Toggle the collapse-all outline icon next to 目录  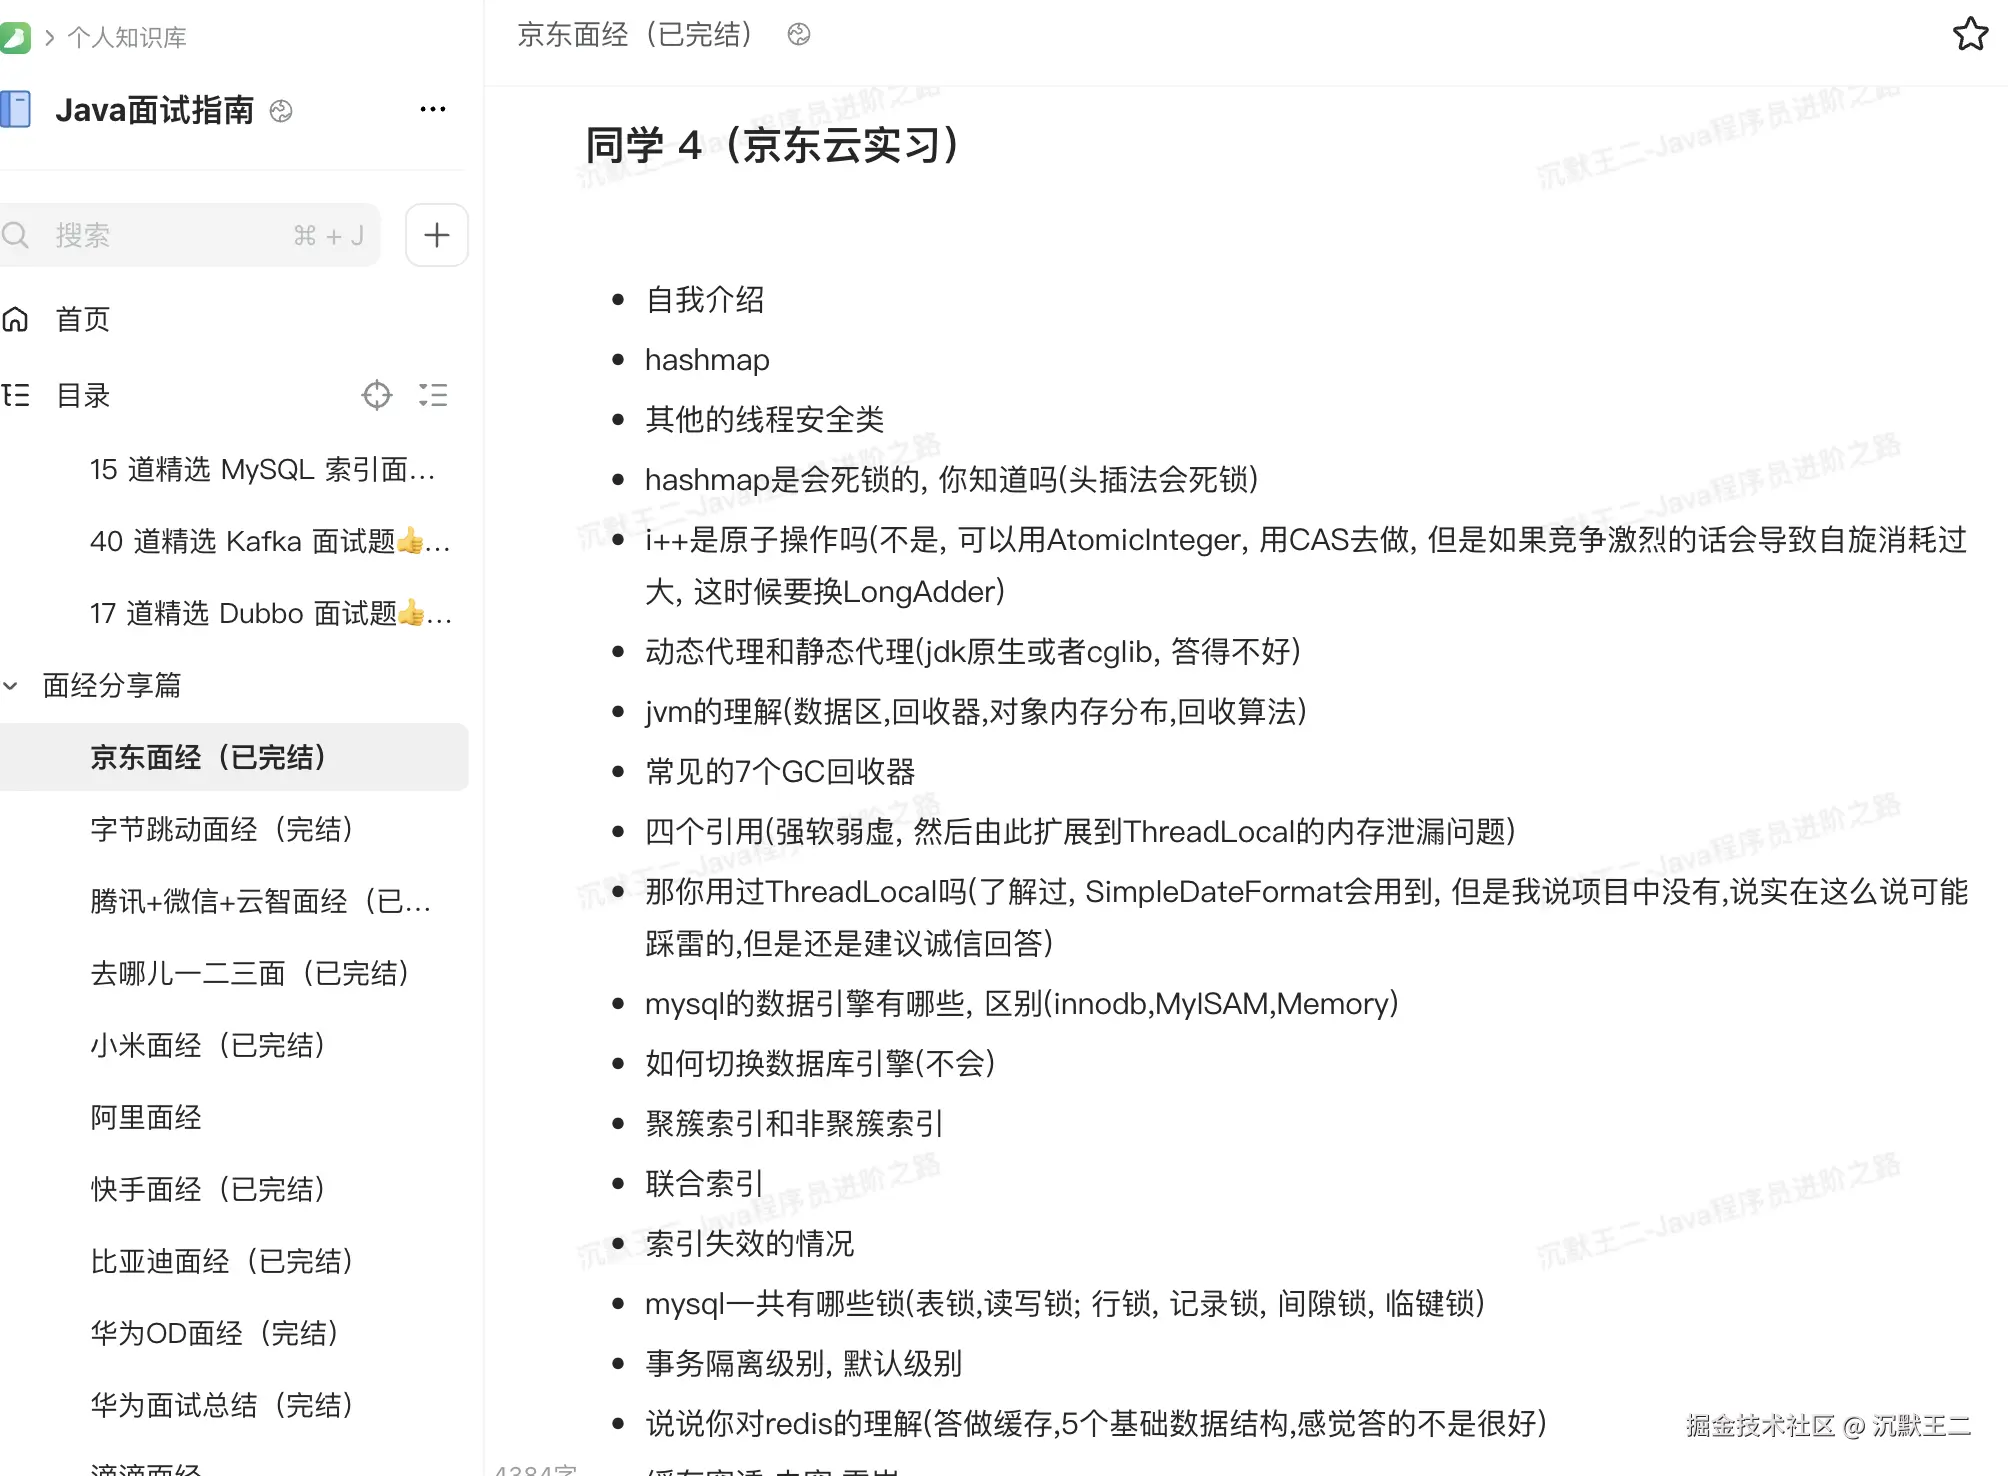pos(432,395)
